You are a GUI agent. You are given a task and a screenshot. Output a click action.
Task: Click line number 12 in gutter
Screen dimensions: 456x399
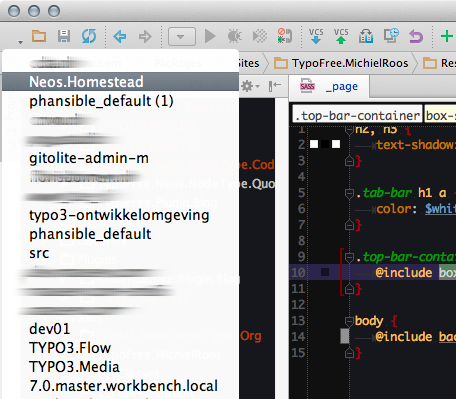click(x=298, y=304)
